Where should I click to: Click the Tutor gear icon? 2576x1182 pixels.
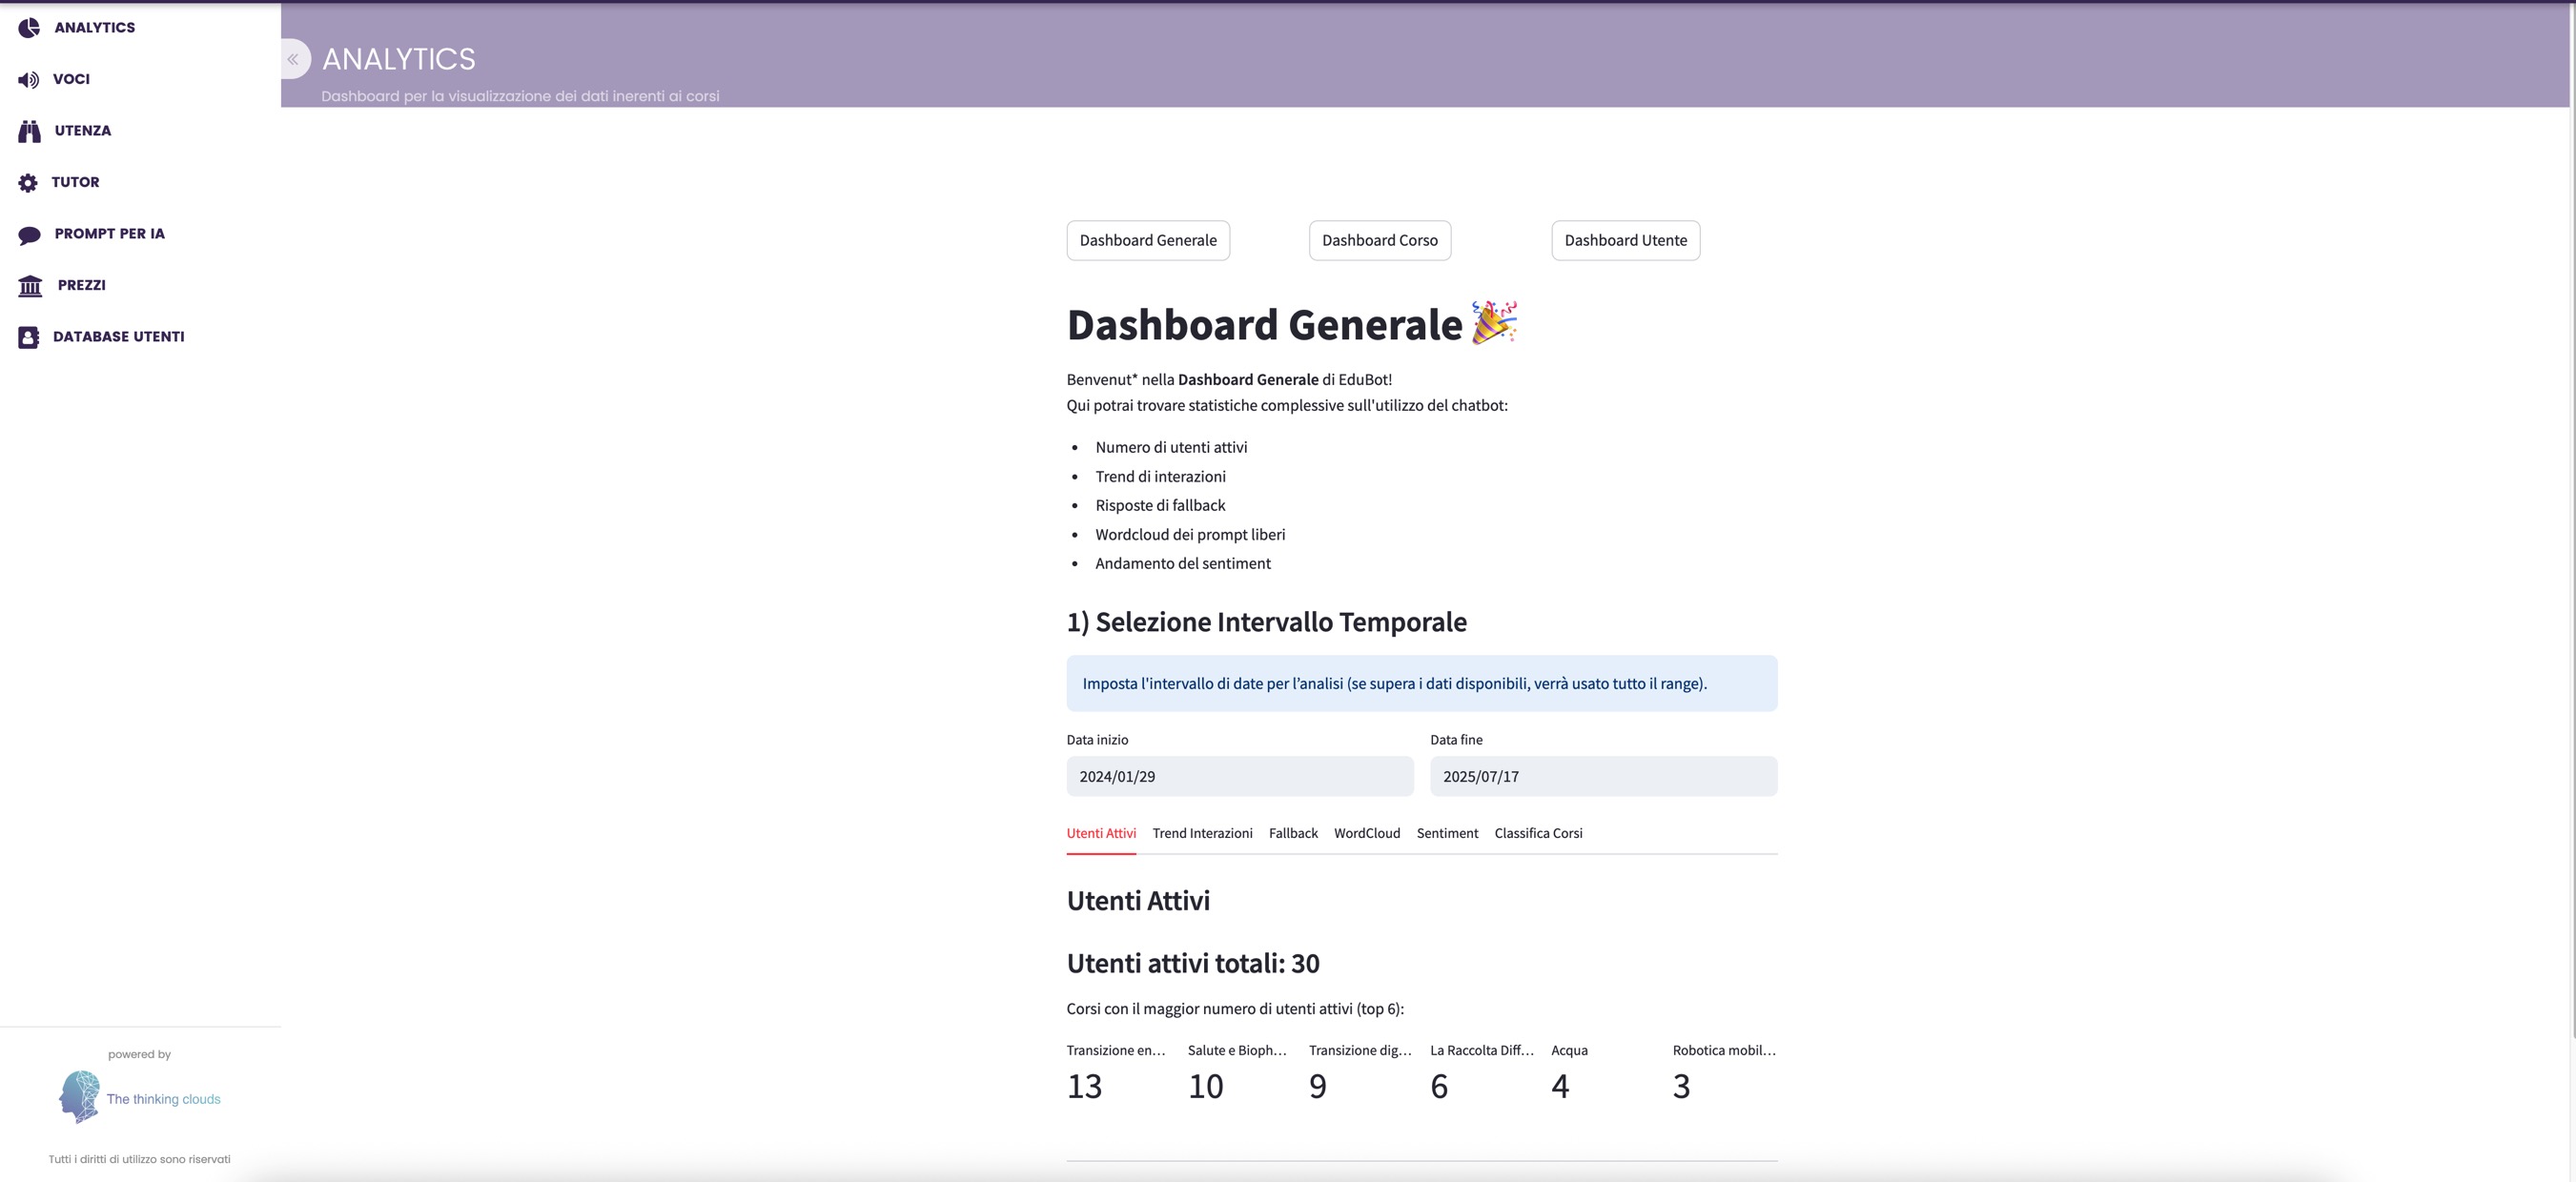[x=28, y=183]
